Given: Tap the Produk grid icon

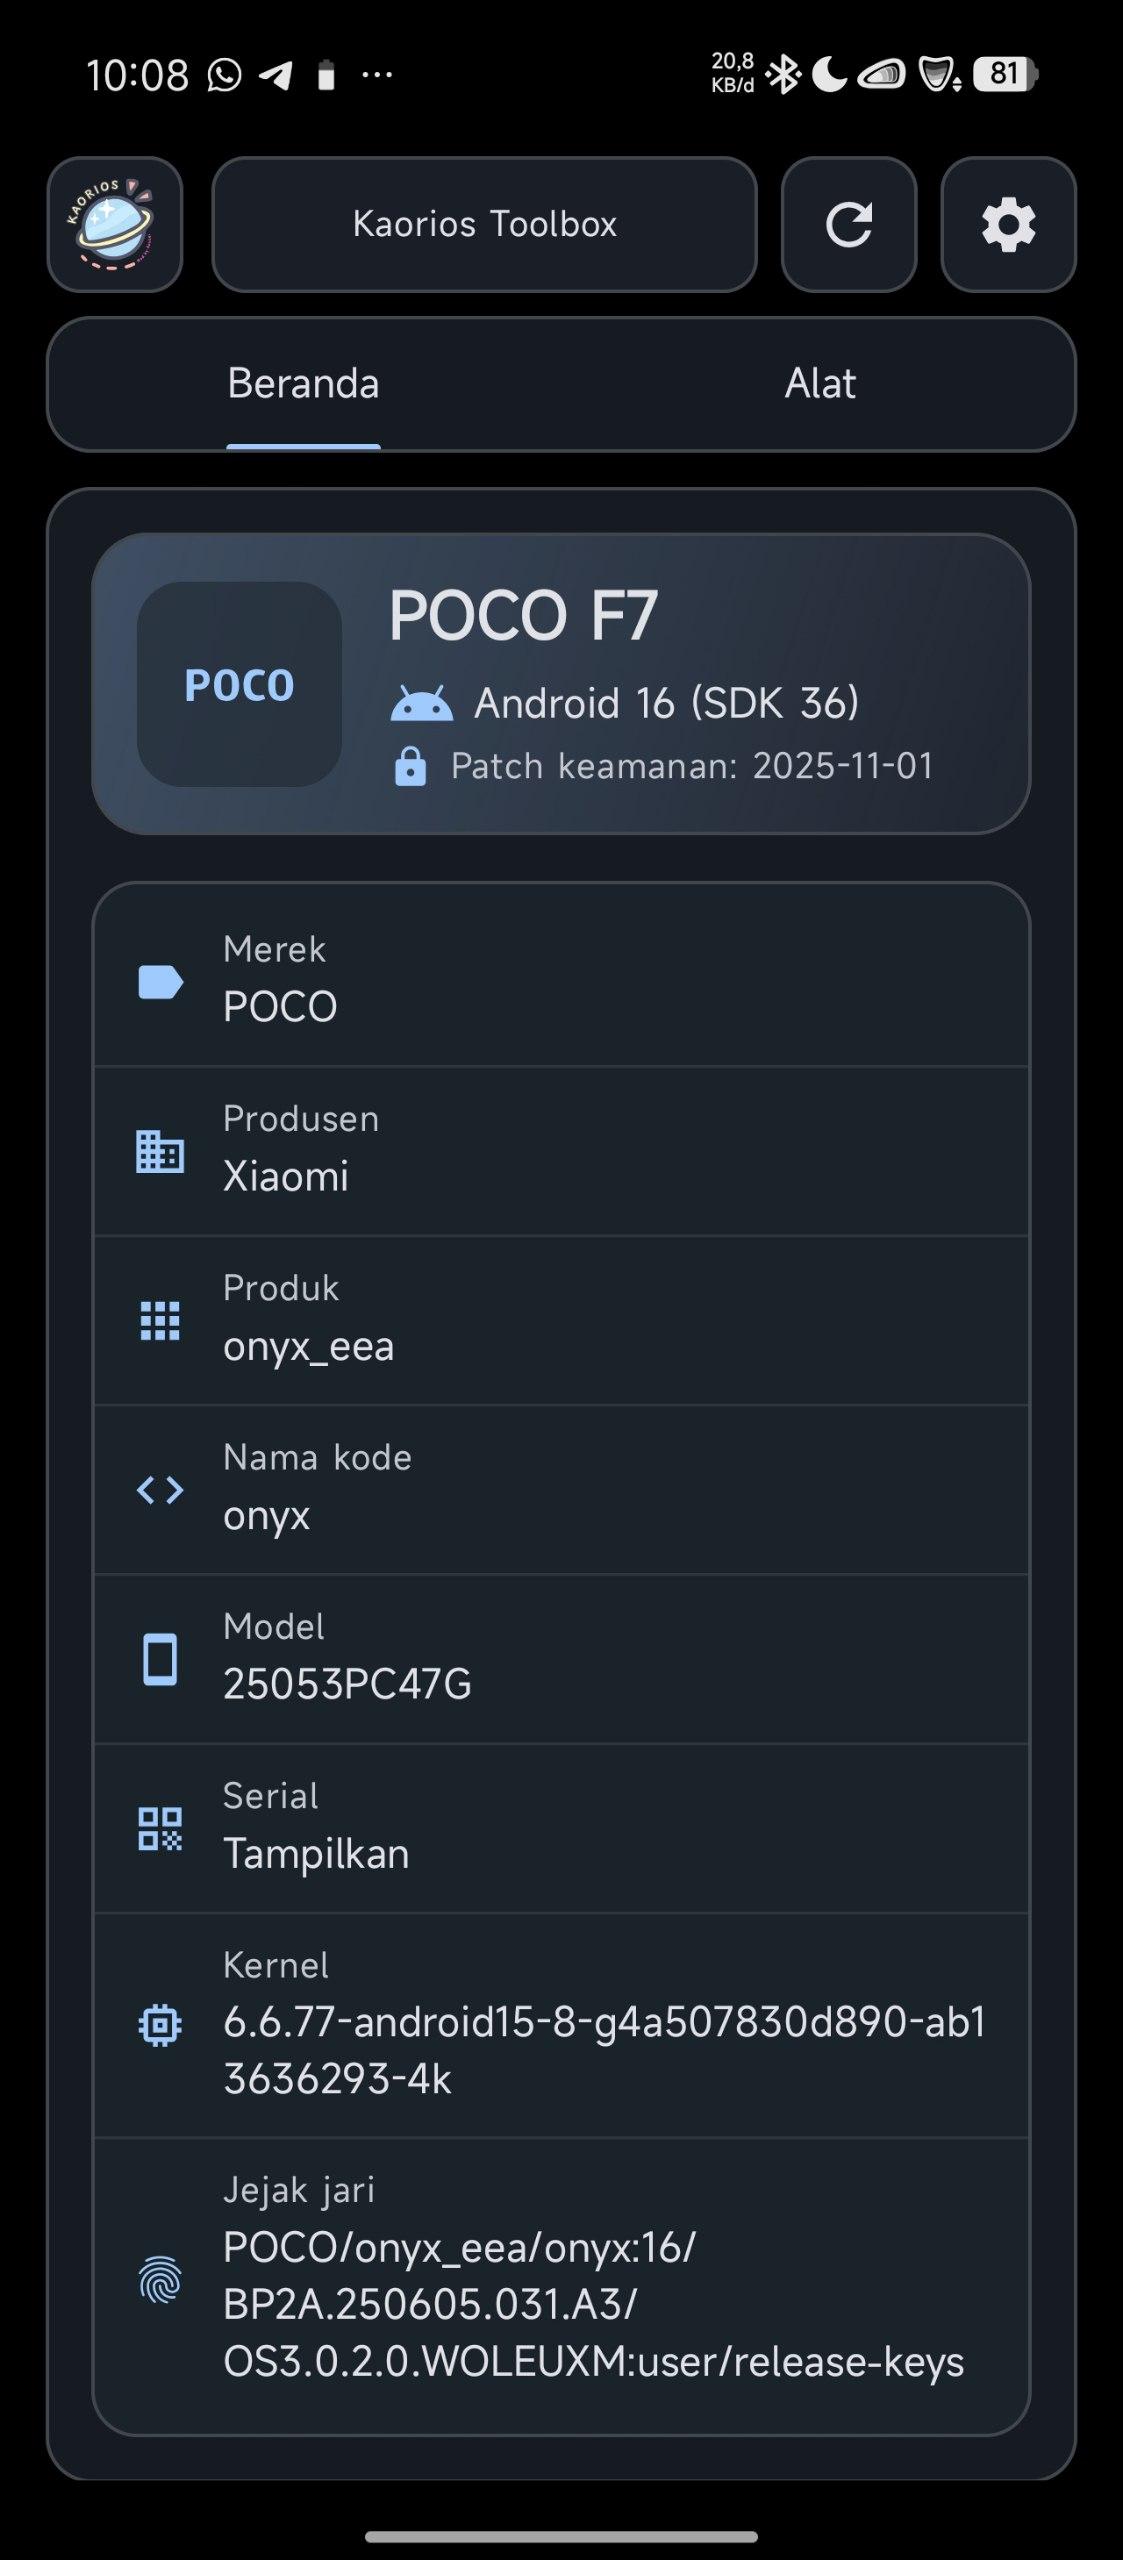Looking at the screenshot, I should click(x=160, y=1321).
